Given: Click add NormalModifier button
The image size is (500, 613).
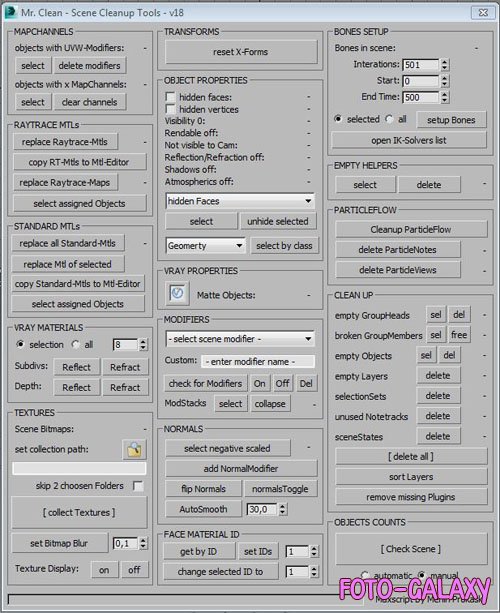Looking at the screenshot, I should [x=241, y=469].
